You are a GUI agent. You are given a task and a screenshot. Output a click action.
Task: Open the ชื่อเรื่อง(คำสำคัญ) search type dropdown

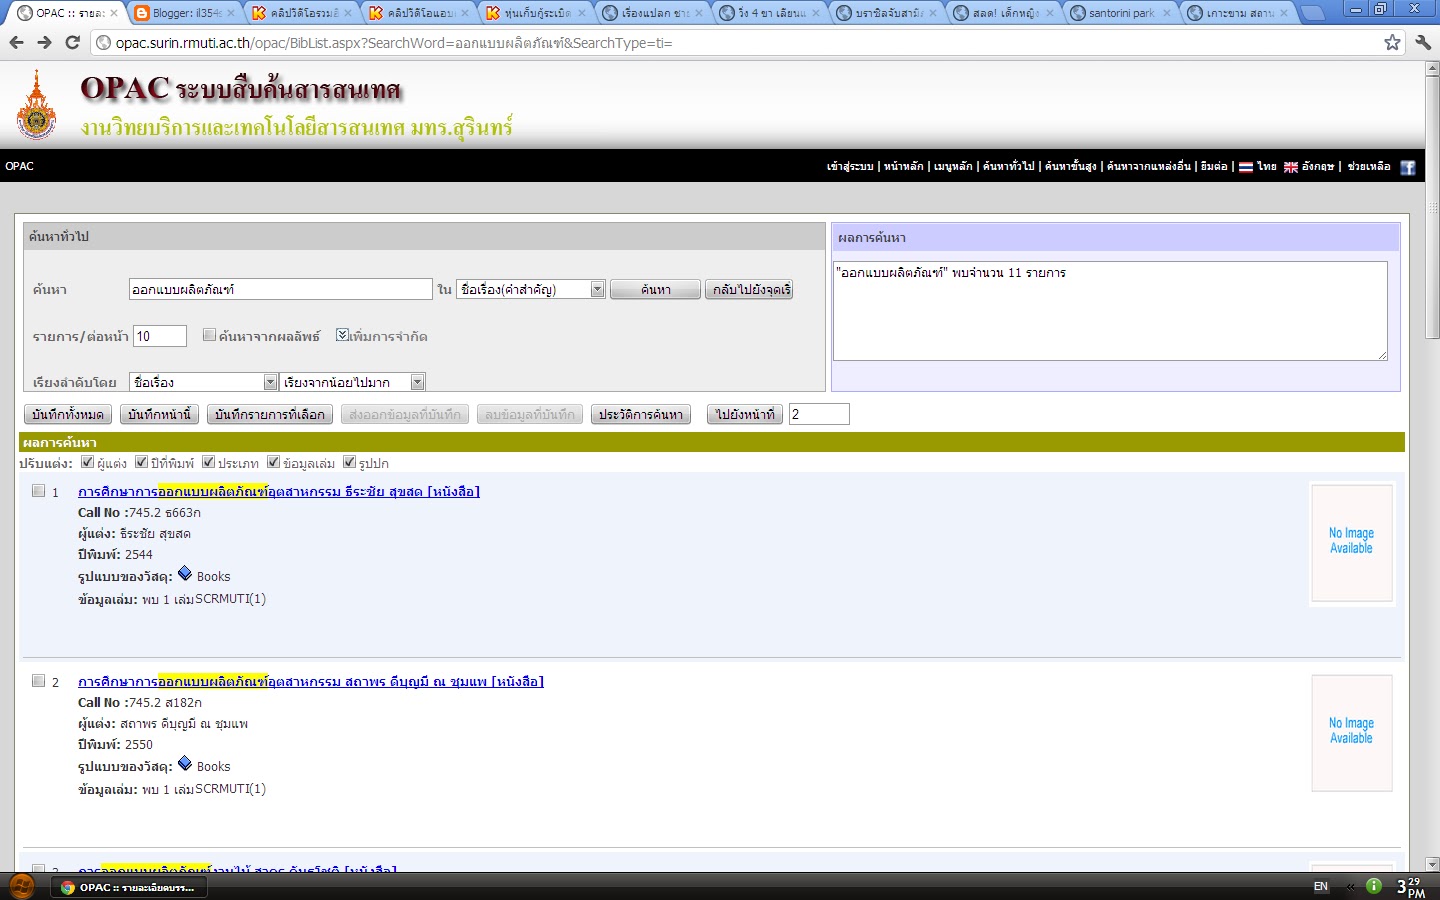point(531,289)
